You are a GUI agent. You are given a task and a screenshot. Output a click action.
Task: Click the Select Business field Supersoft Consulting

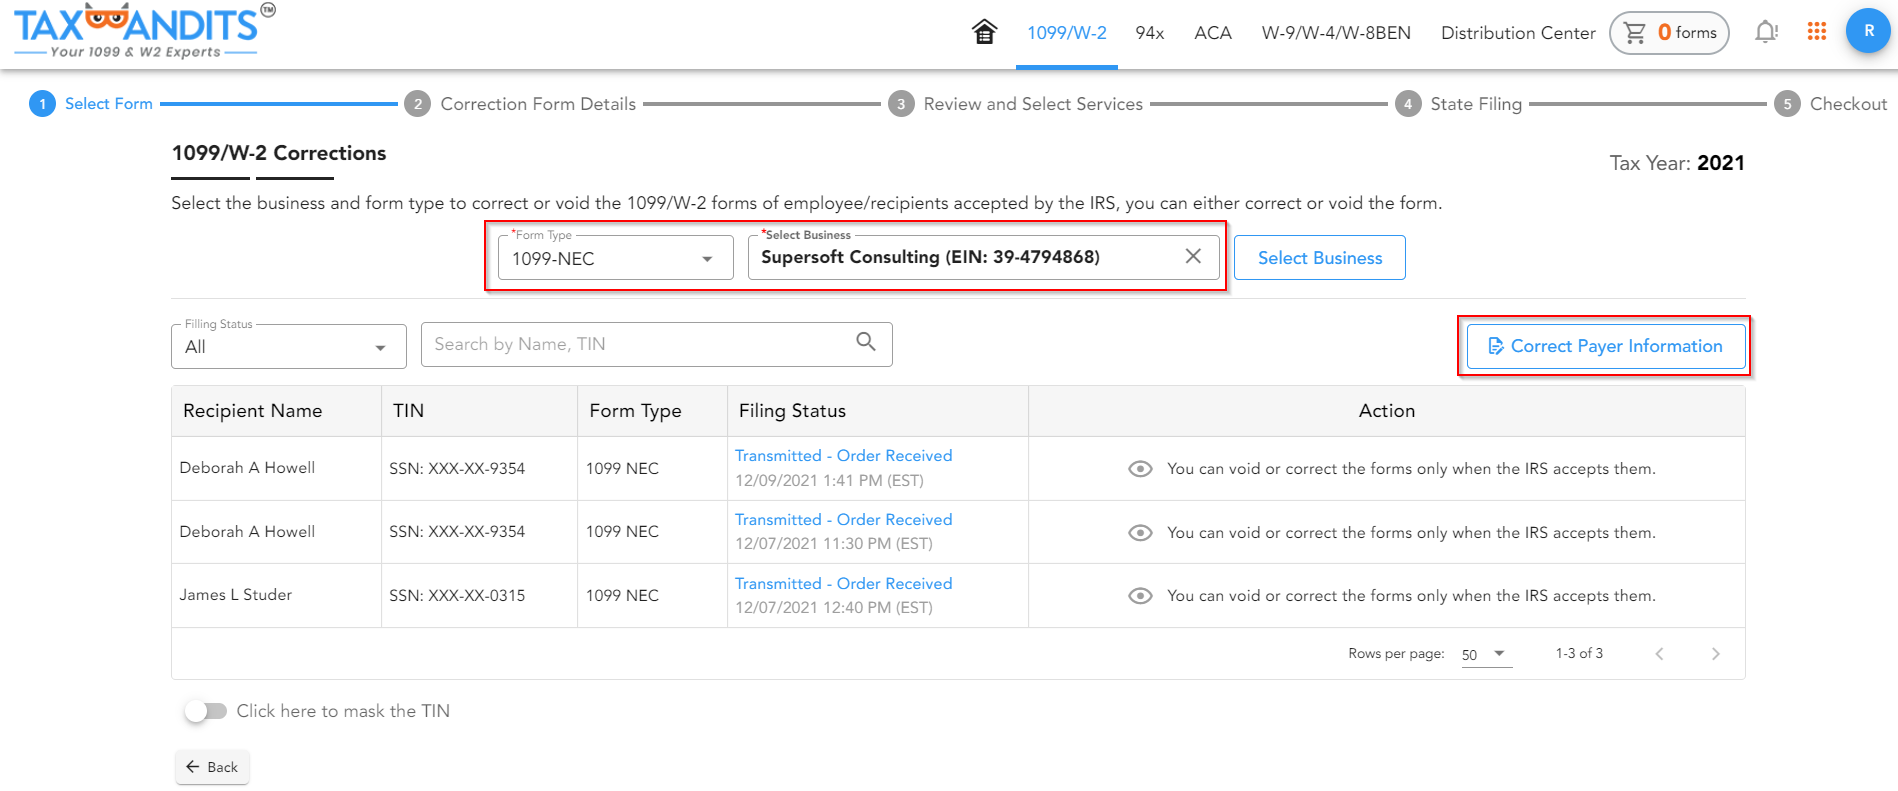pos(984,258)
